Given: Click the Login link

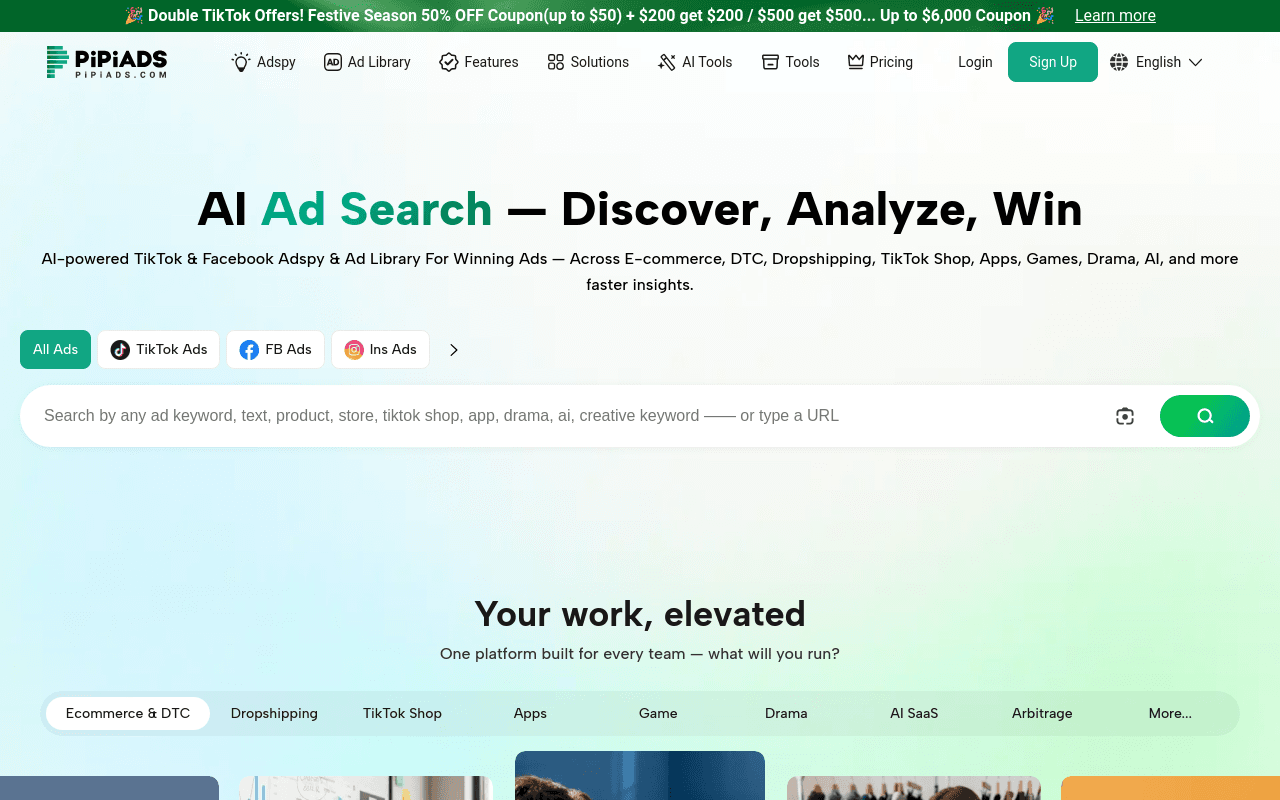Looking at the screenshot, I should coord(975,62).
